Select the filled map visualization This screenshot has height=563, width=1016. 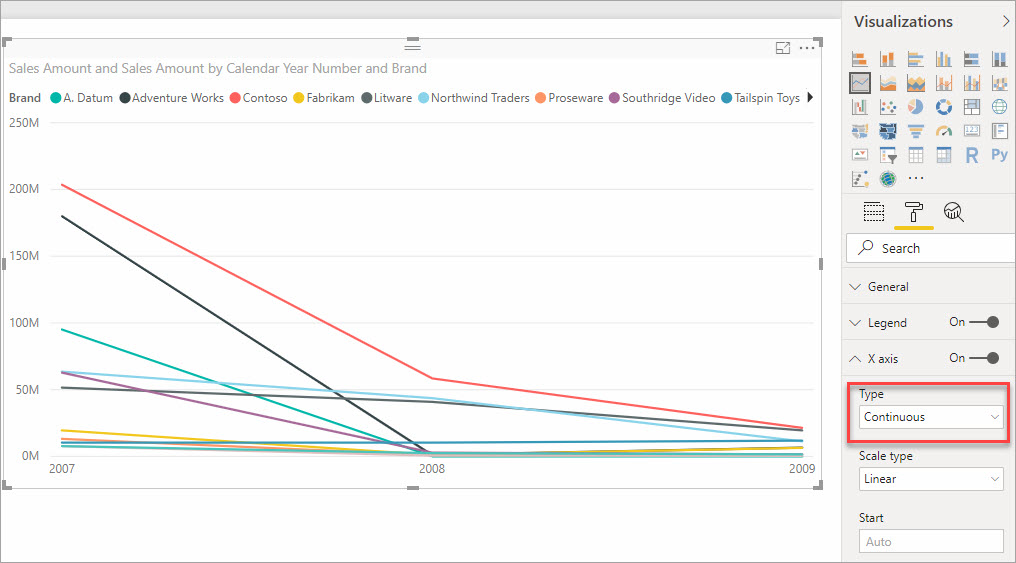tap(860, 131)
